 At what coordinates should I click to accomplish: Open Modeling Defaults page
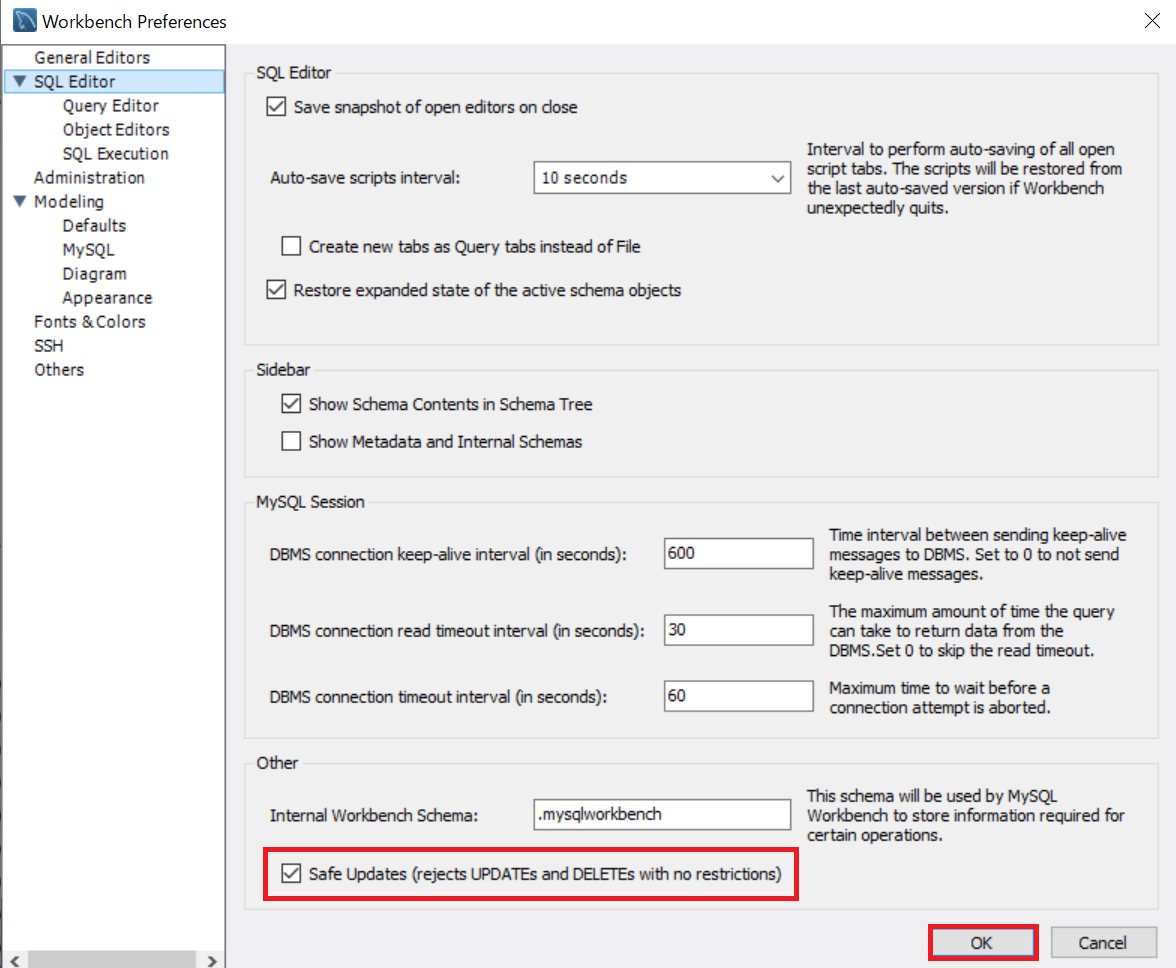click(94, 226)
